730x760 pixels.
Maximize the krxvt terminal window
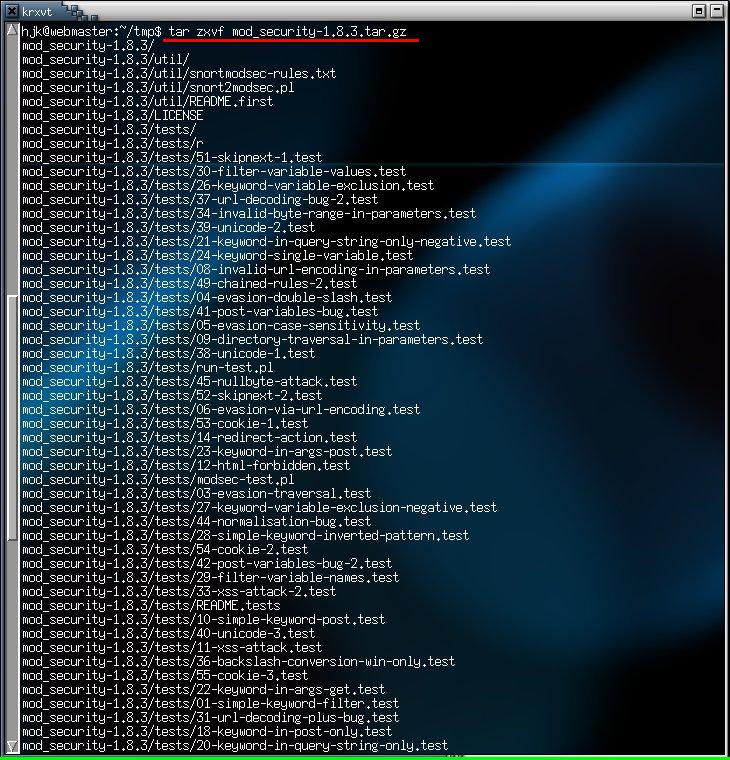click(700, 10)
